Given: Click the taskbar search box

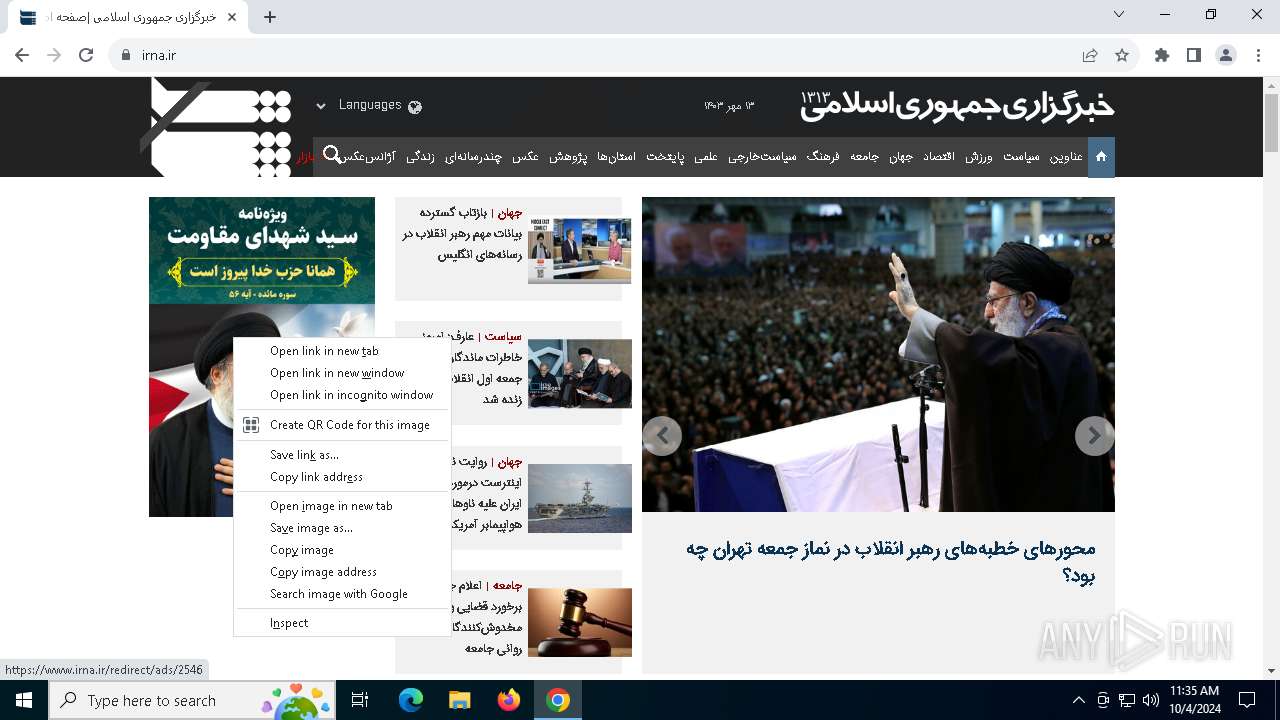Looking at the screenshot, I should [x=192, y=700].
